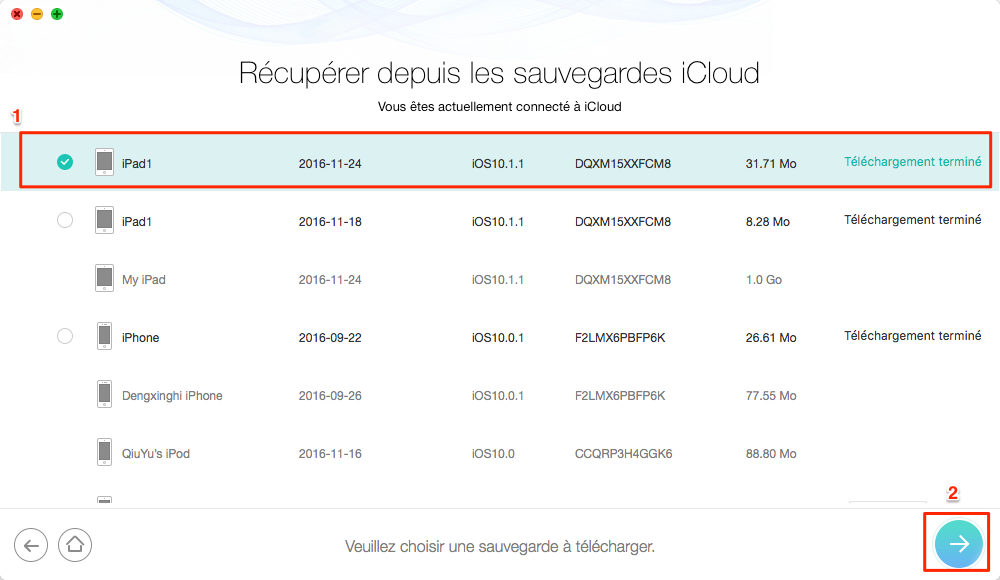Viewport: 1000px width, 580px height.
Task: Close the window with red button
Action: (17, 14)
